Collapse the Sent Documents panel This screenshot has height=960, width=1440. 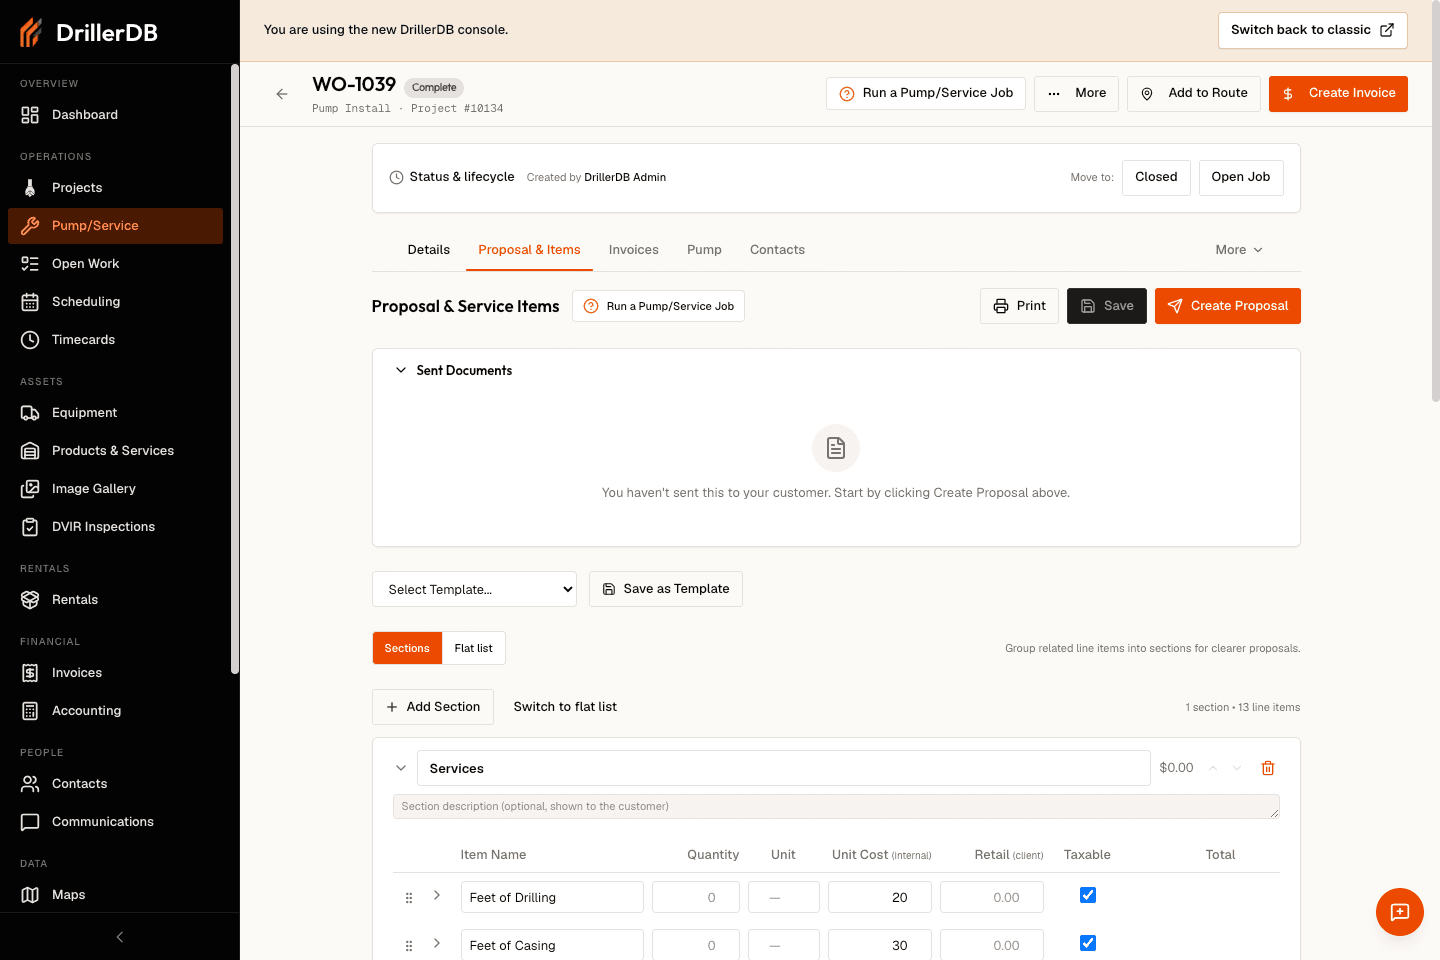click(x=401, y=370)
